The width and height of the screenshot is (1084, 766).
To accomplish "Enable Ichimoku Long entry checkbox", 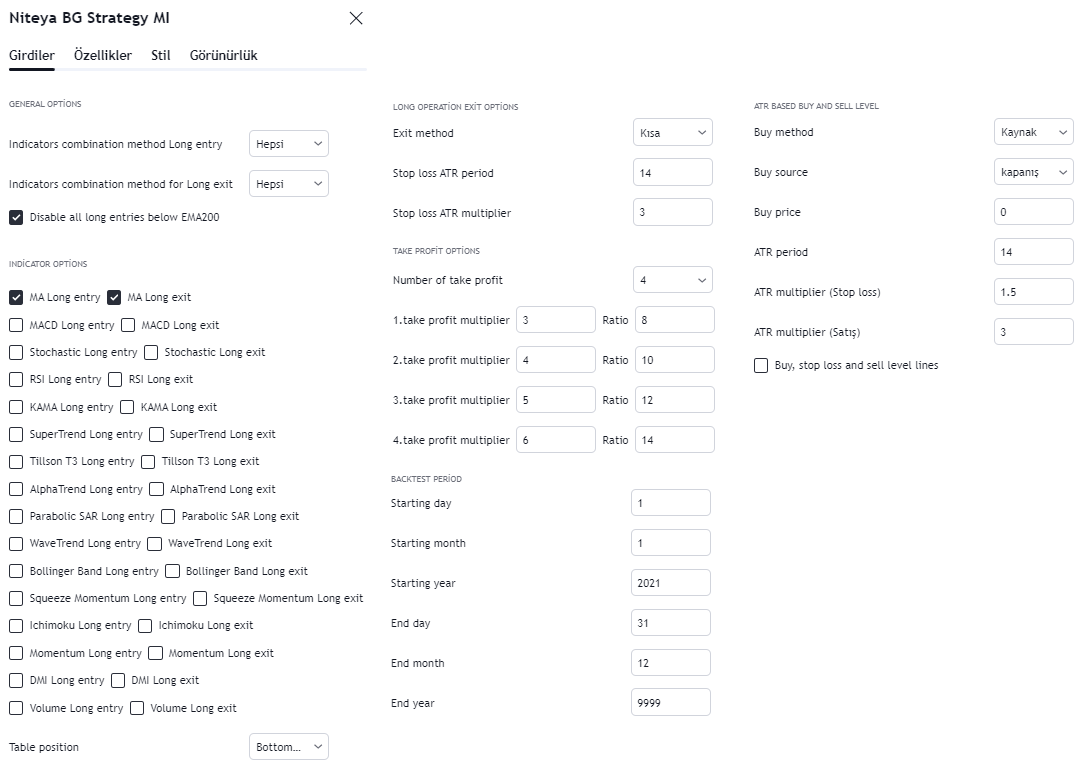I will [x=16, y=626].
